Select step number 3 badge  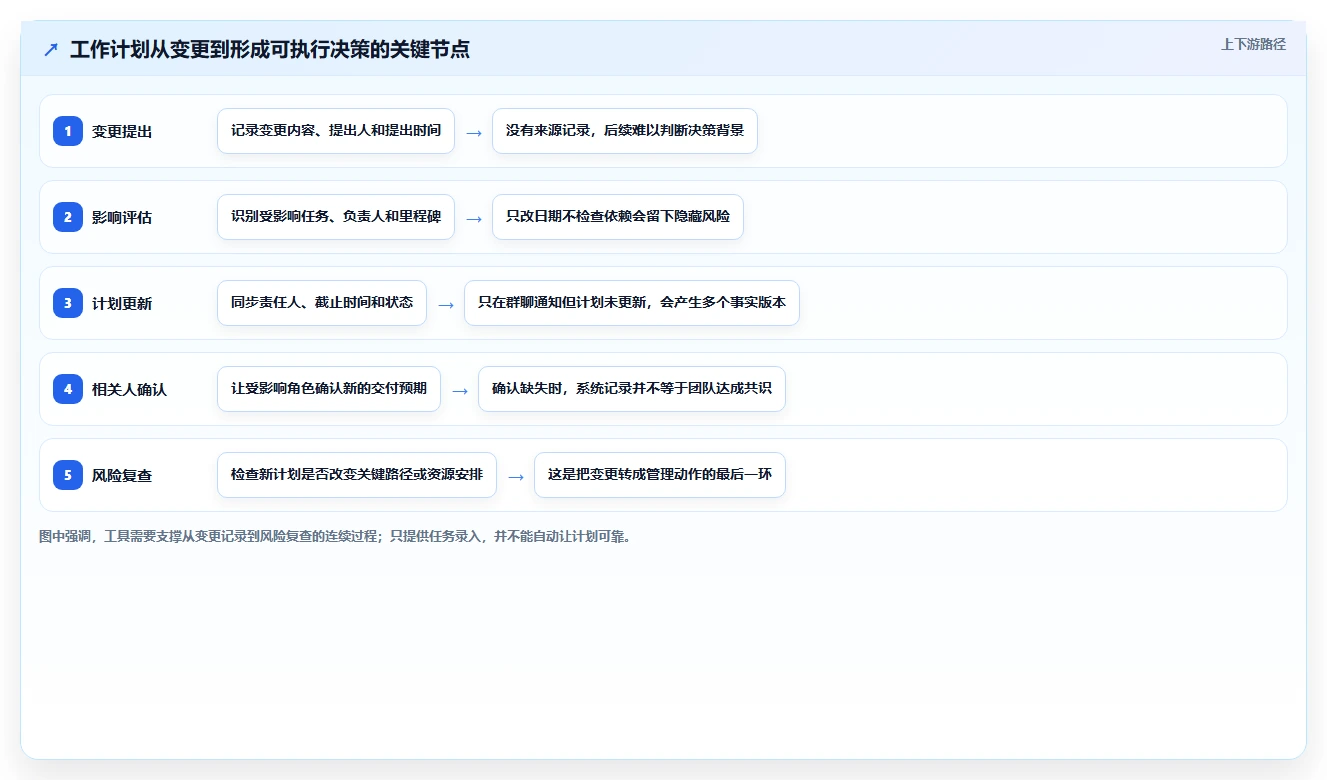point(68,302)
